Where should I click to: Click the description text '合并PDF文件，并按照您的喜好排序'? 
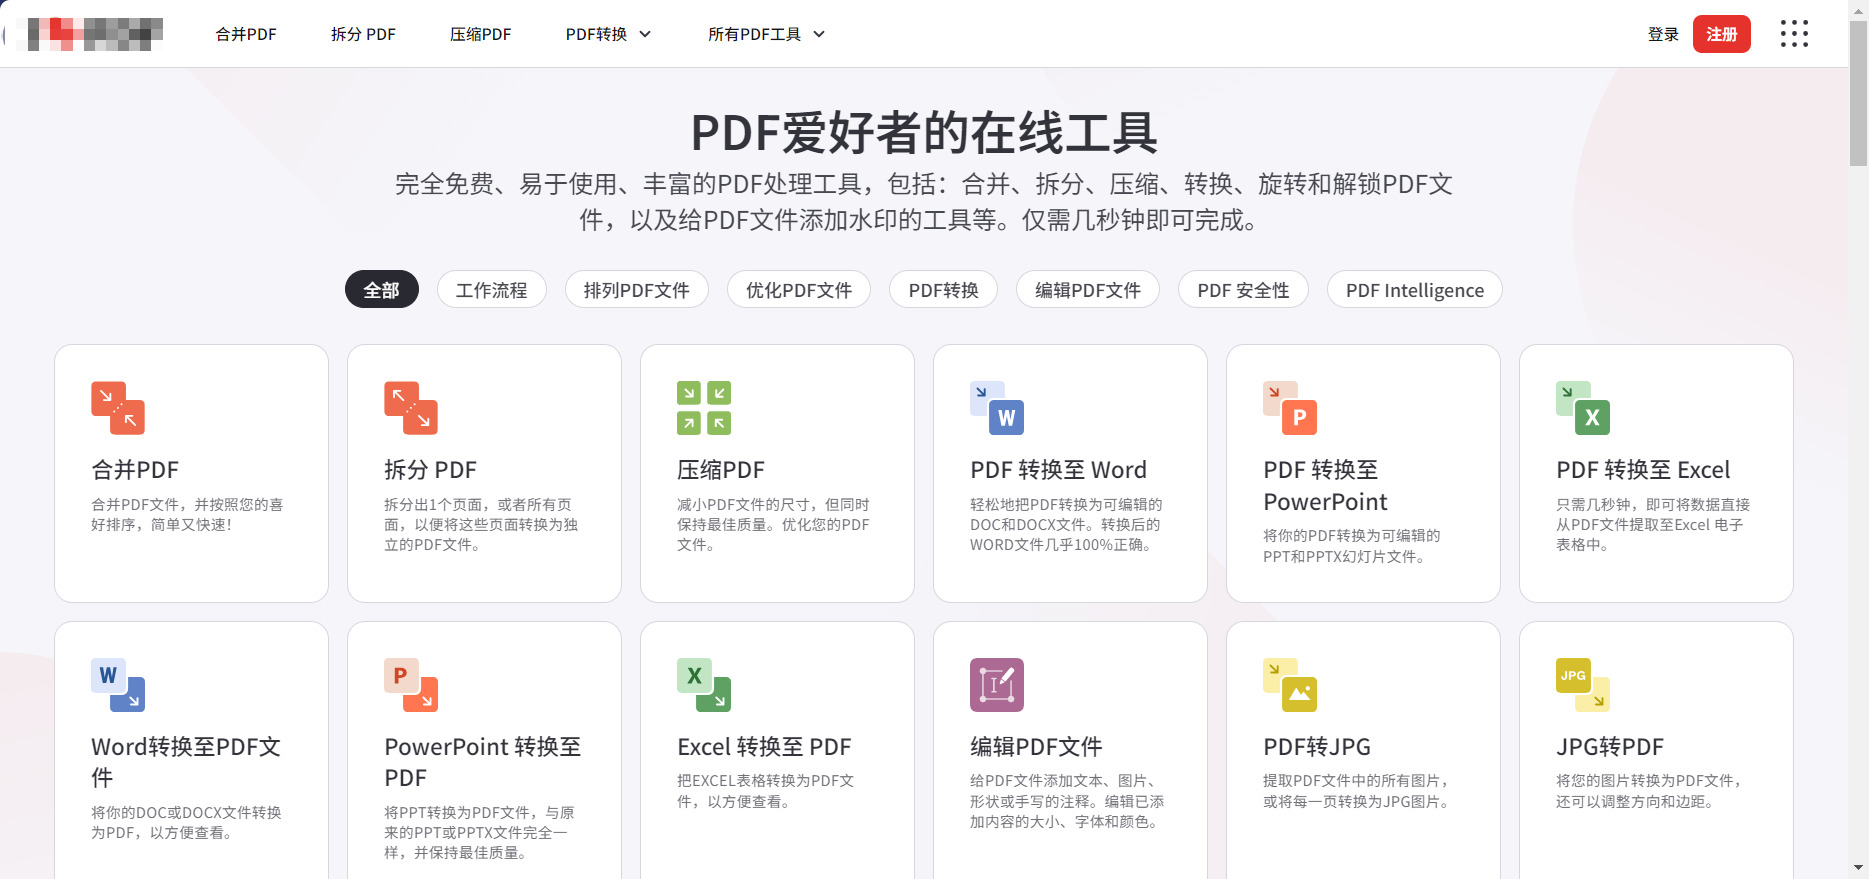(187, 515)
